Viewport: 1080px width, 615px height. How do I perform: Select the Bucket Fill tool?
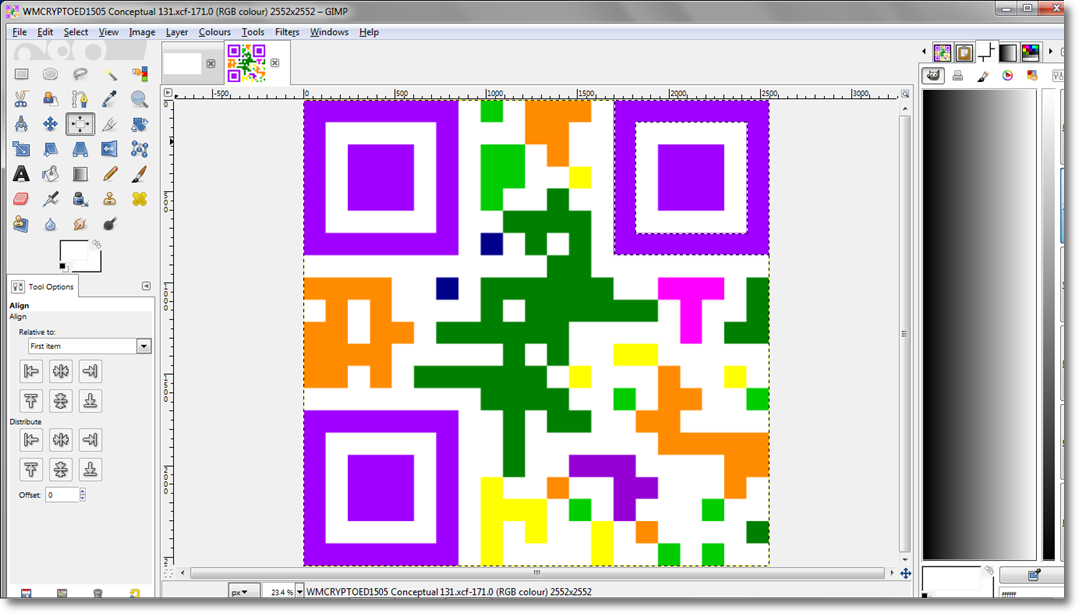50,174
